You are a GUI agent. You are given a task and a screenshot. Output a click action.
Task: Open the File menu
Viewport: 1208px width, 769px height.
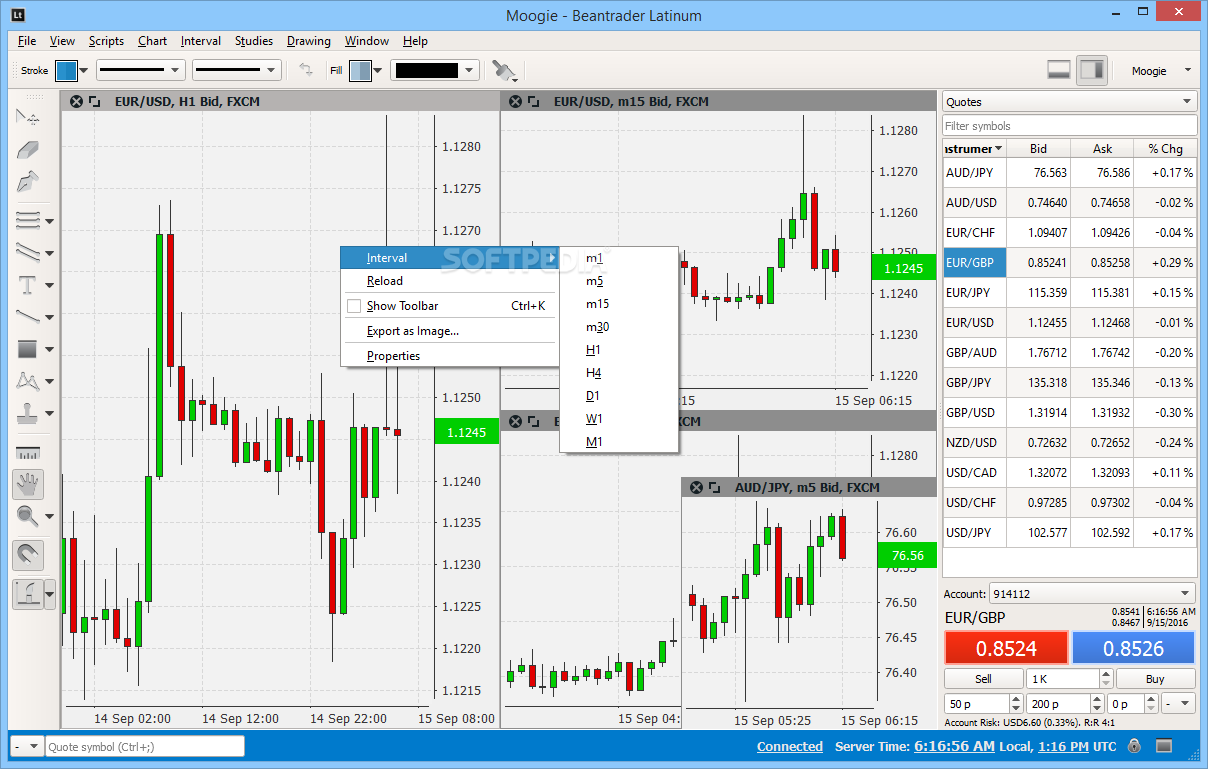(27, 41)
